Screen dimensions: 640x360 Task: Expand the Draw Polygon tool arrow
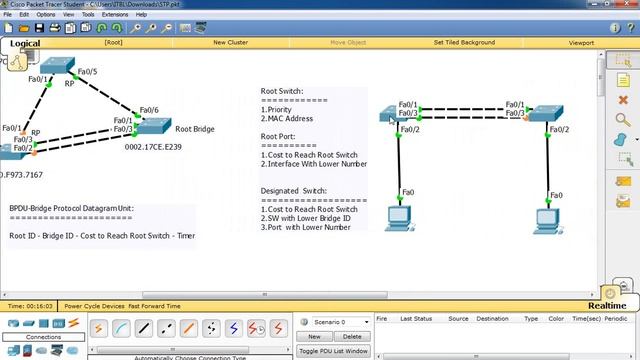point(637,140)
